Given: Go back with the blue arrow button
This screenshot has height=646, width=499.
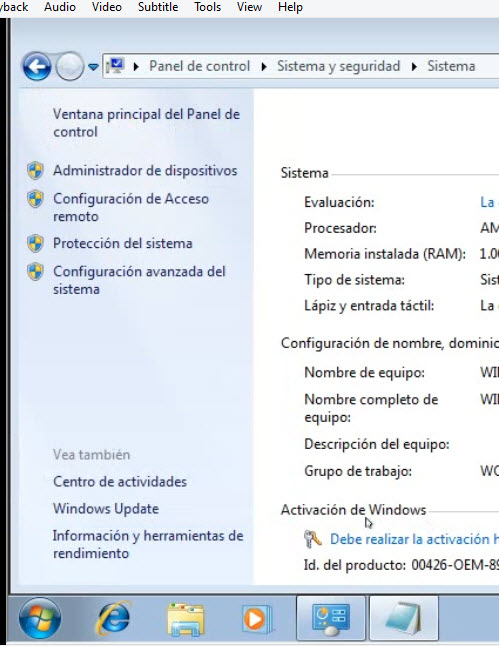Looking at the screenshot, I should coord(37,66).
